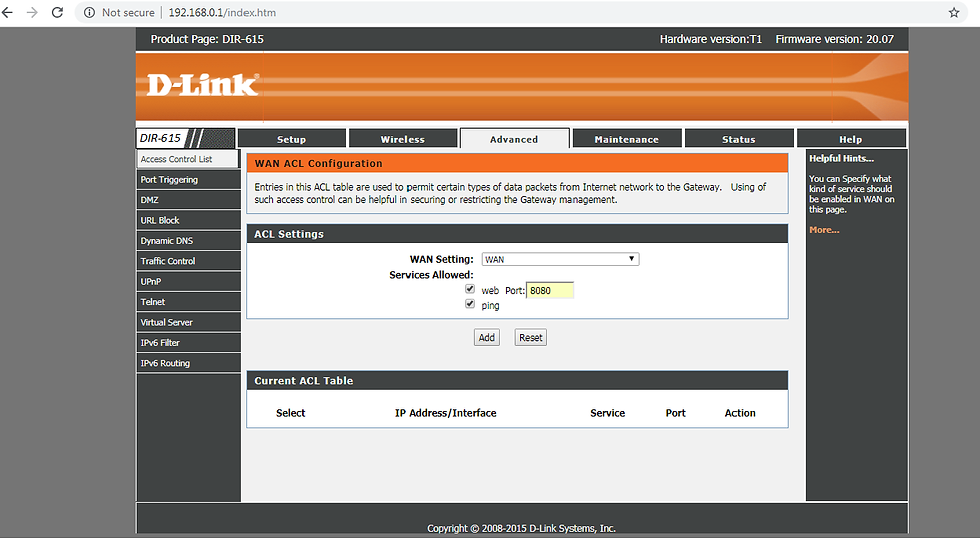980x545 pixels.
Task: Click the Reset button
Action: pos(531,338)
